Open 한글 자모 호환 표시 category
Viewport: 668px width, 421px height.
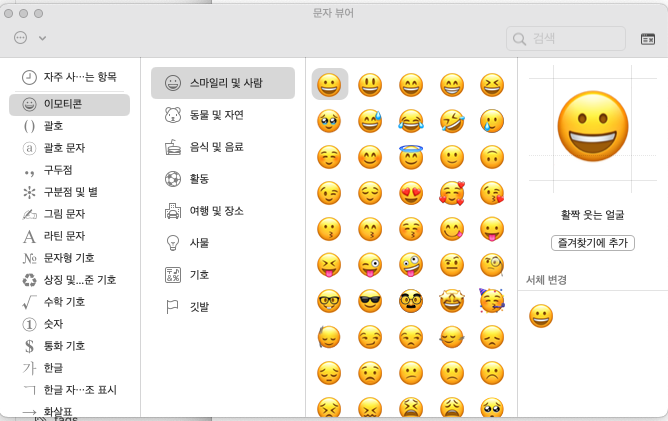[69, 390]
